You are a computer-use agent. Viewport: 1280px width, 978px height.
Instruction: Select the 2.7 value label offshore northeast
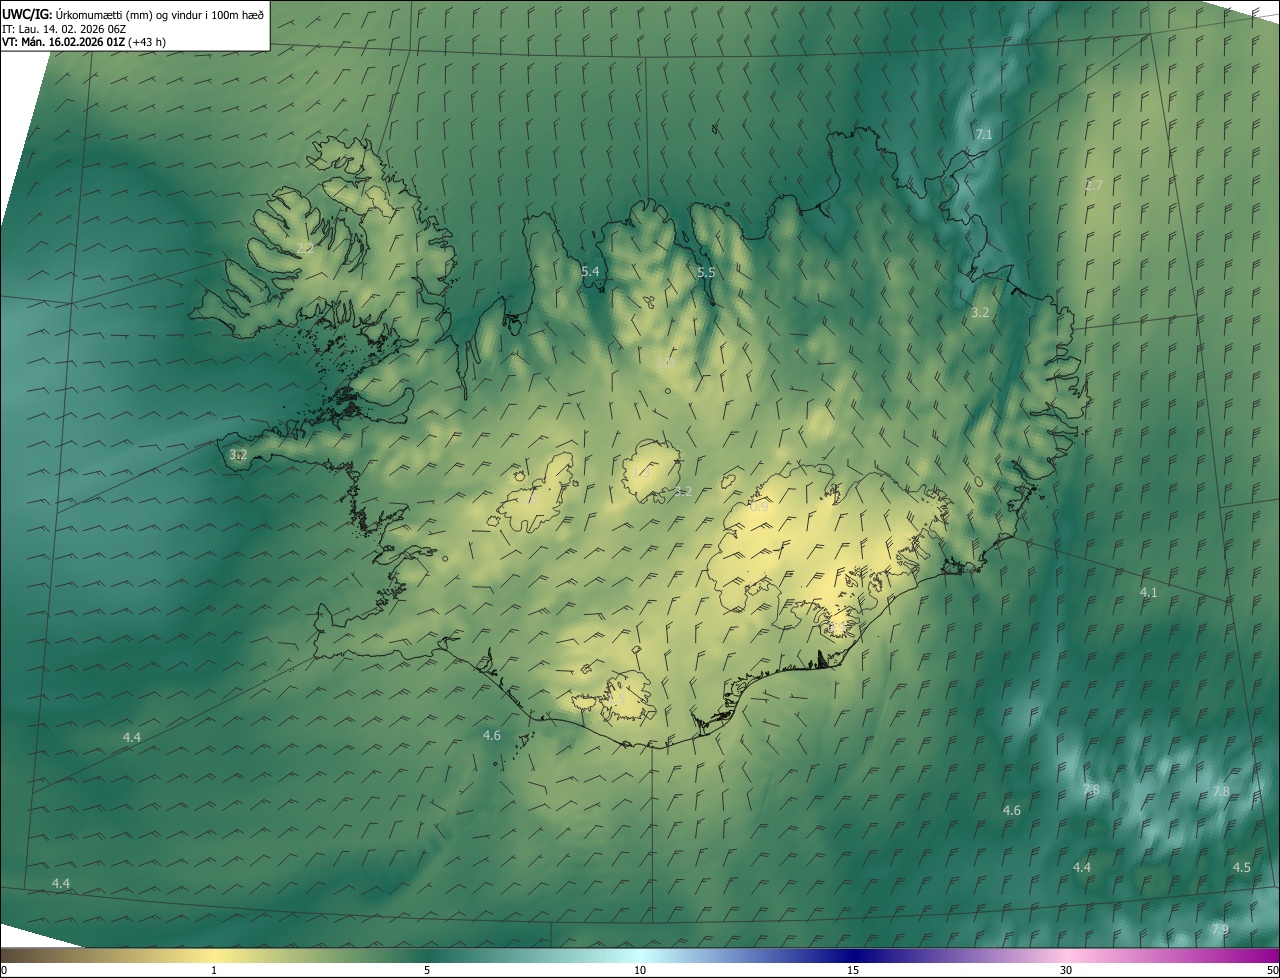(x=1094, y=185)
